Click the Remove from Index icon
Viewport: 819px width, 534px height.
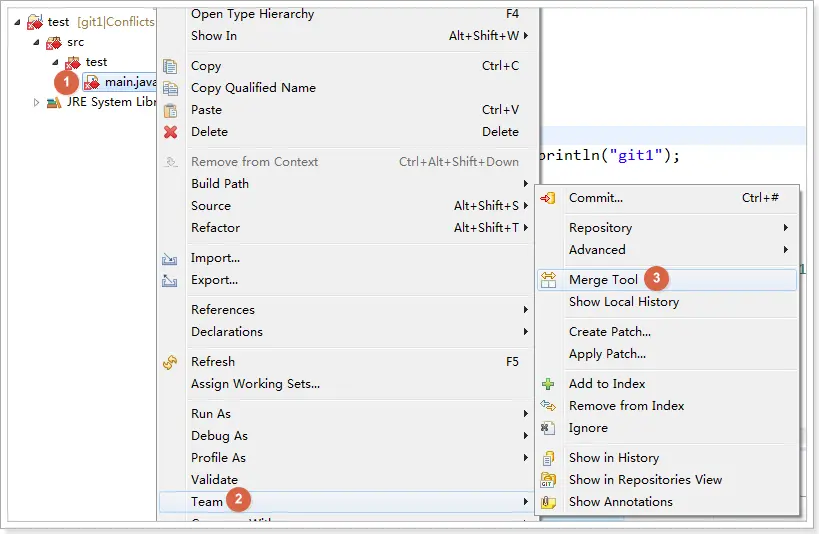point(548,405)
